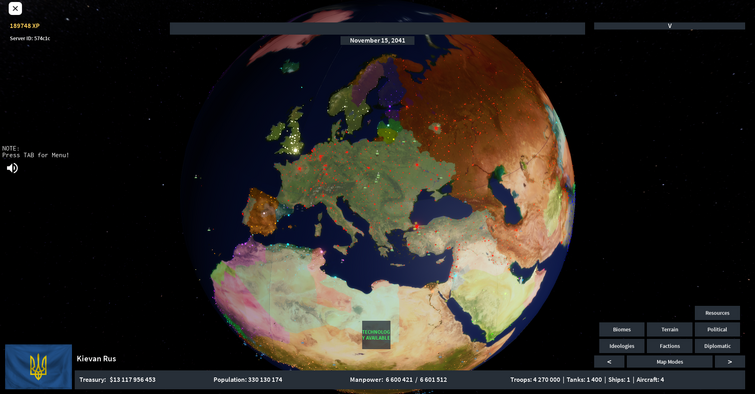Click the date label November 15, 2041
The image size is (755, 394).
coord(378,40)
